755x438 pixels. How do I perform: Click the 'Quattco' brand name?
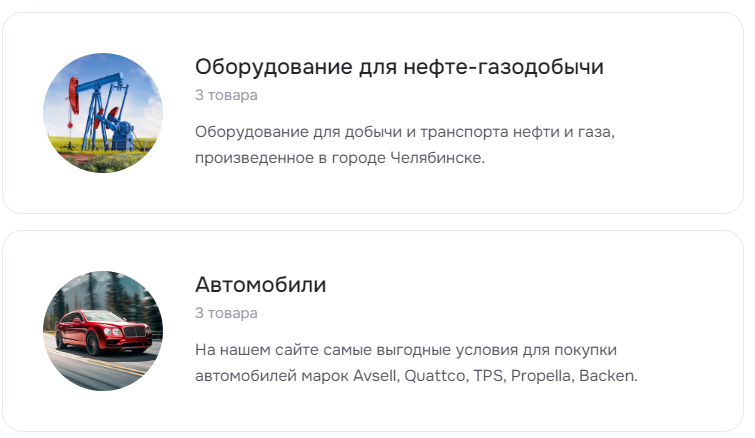(x=436, y=375)
